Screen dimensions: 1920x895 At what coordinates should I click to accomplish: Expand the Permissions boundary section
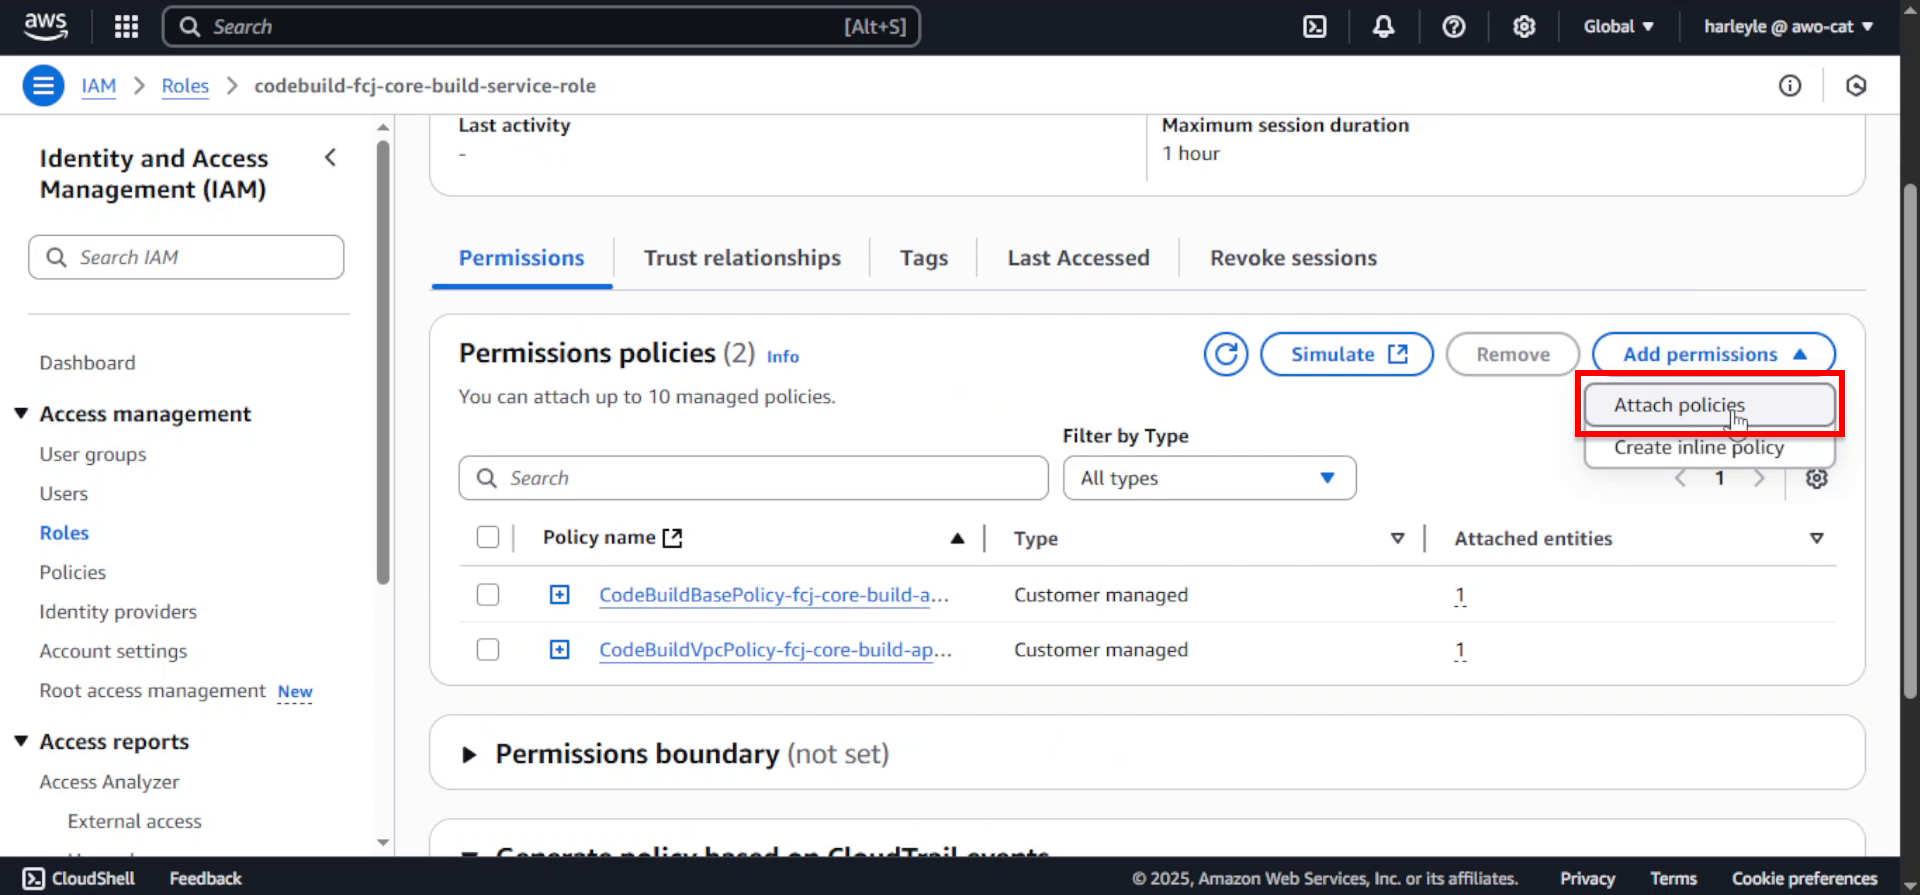(469, 755)
